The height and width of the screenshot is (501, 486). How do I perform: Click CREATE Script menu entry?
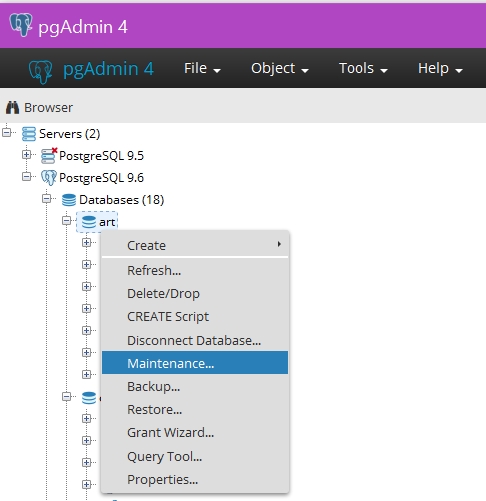point(195,317)
